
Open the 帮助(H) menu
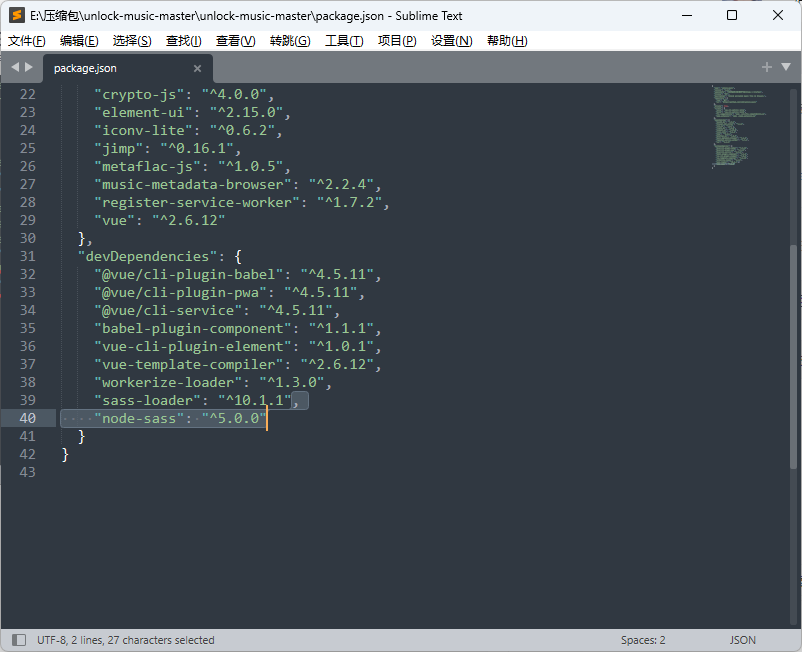[507, 41]
